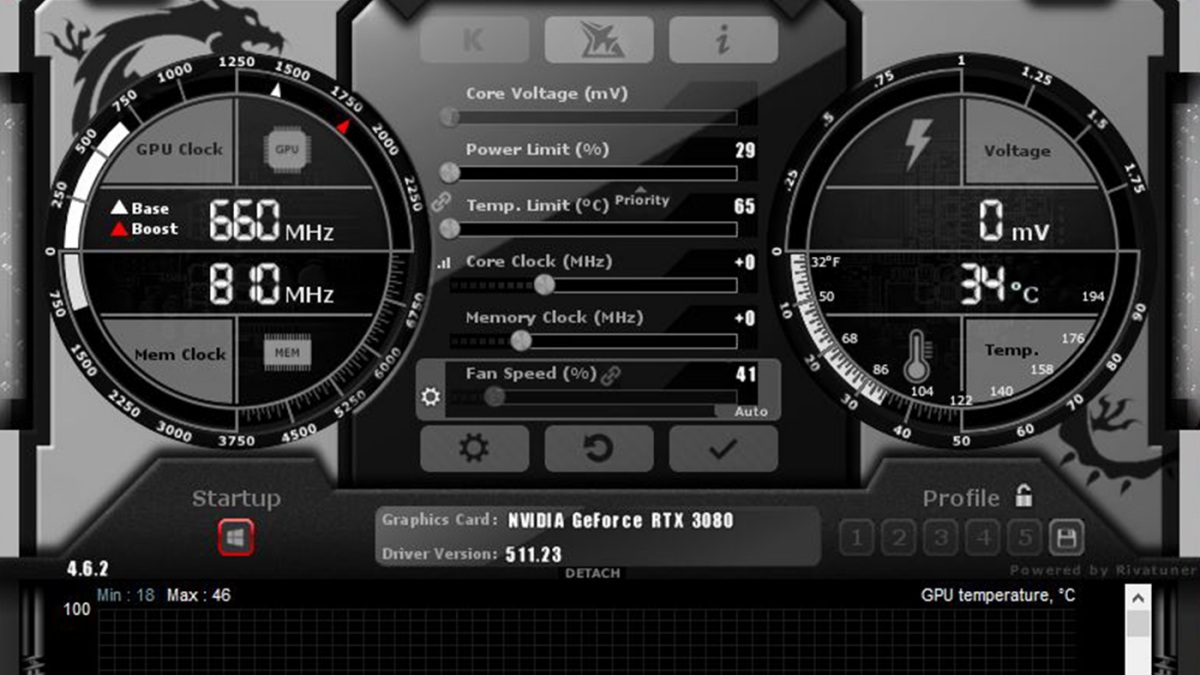This screenshot has width=1200, height=675.
Task: Select profile slot 3
Action: click(940, 538)
